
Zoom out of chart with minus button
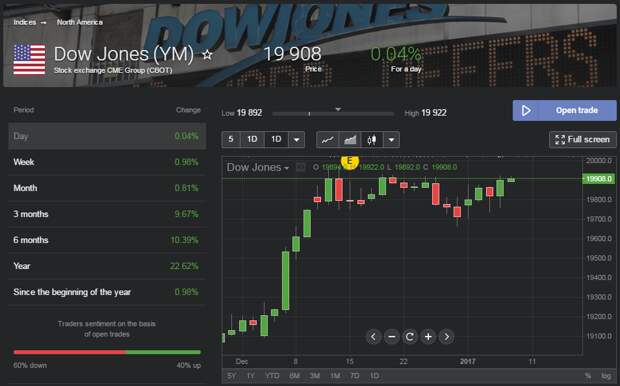tap(391, 337)
